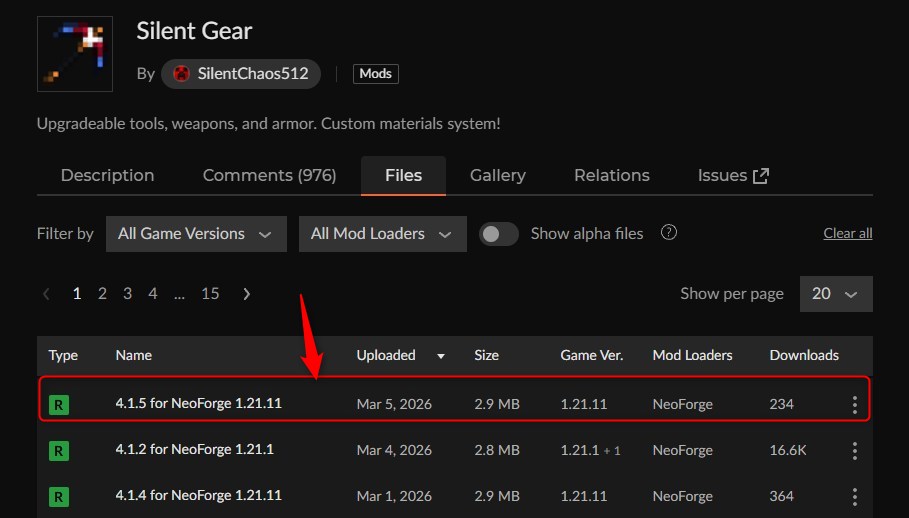Go to page 4 of files

pyautogui.click(x=152, y=294)
